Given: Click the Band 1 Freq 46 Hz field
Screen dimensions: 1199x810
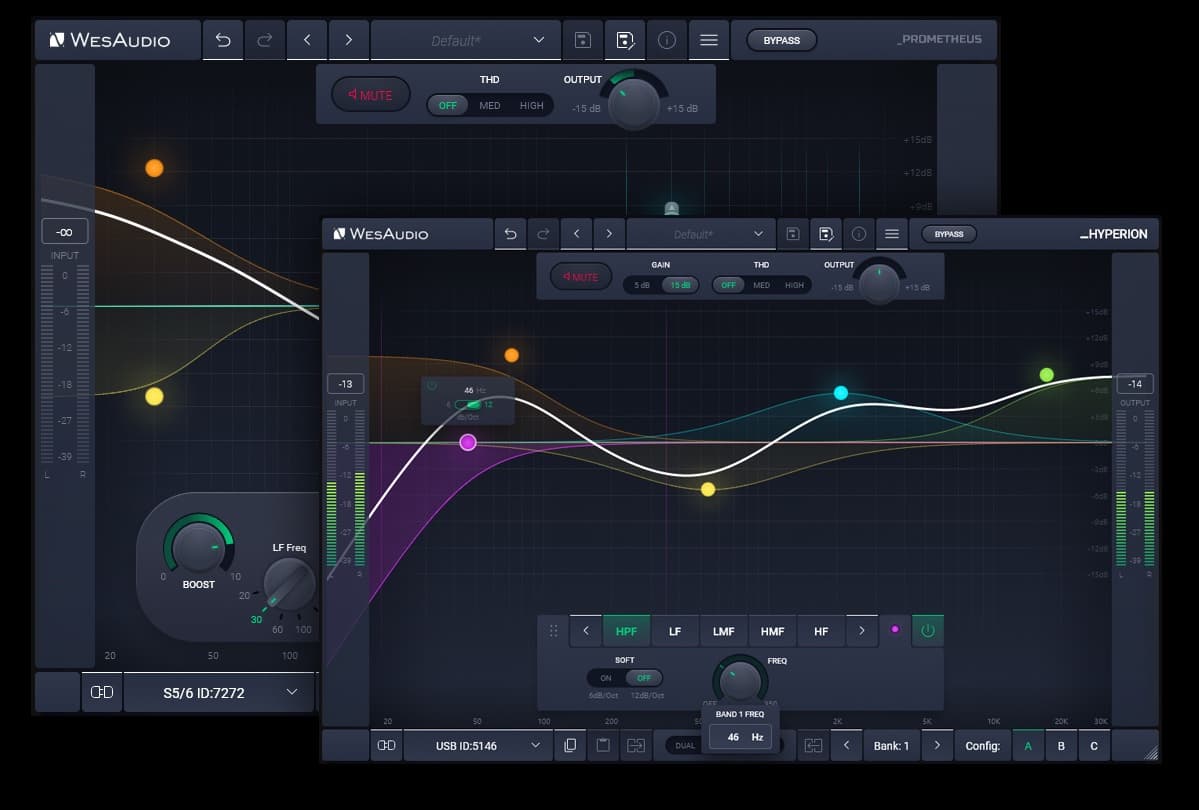Looking at the screenshot, I should [x=739, y=737].
